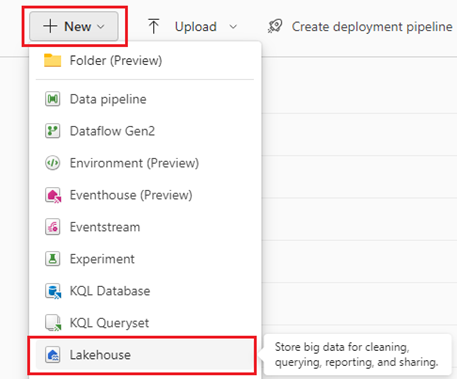
Task: Open the New item dropdown button
Action: tap(74, 26)
